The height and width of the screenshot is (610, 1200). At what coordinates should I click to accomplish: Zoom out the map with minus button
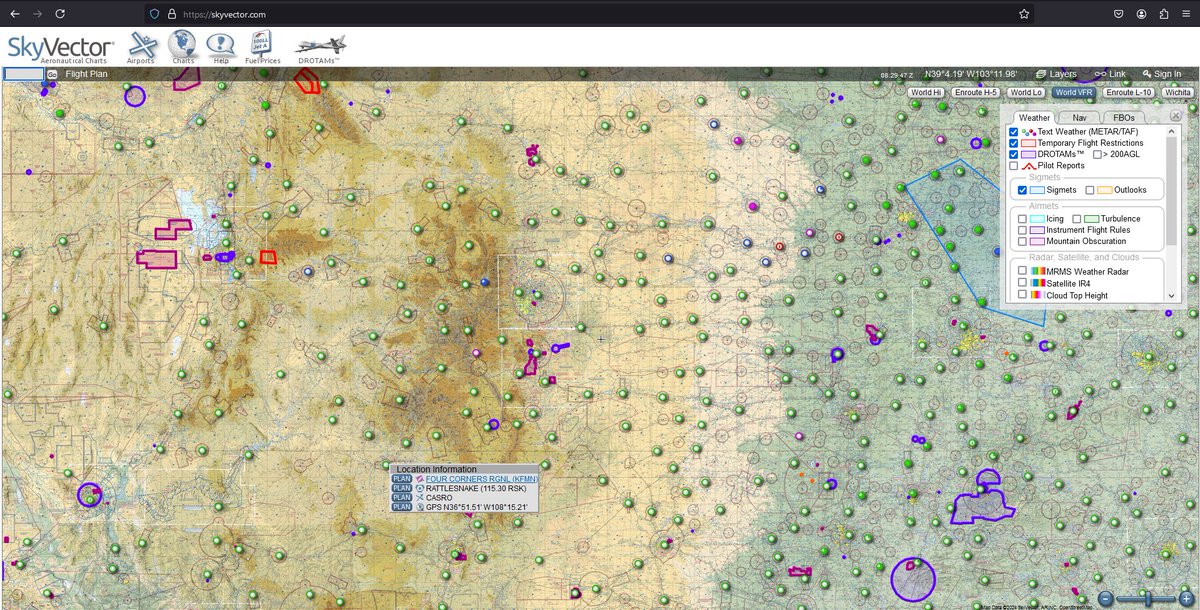tap(1105, 598)
